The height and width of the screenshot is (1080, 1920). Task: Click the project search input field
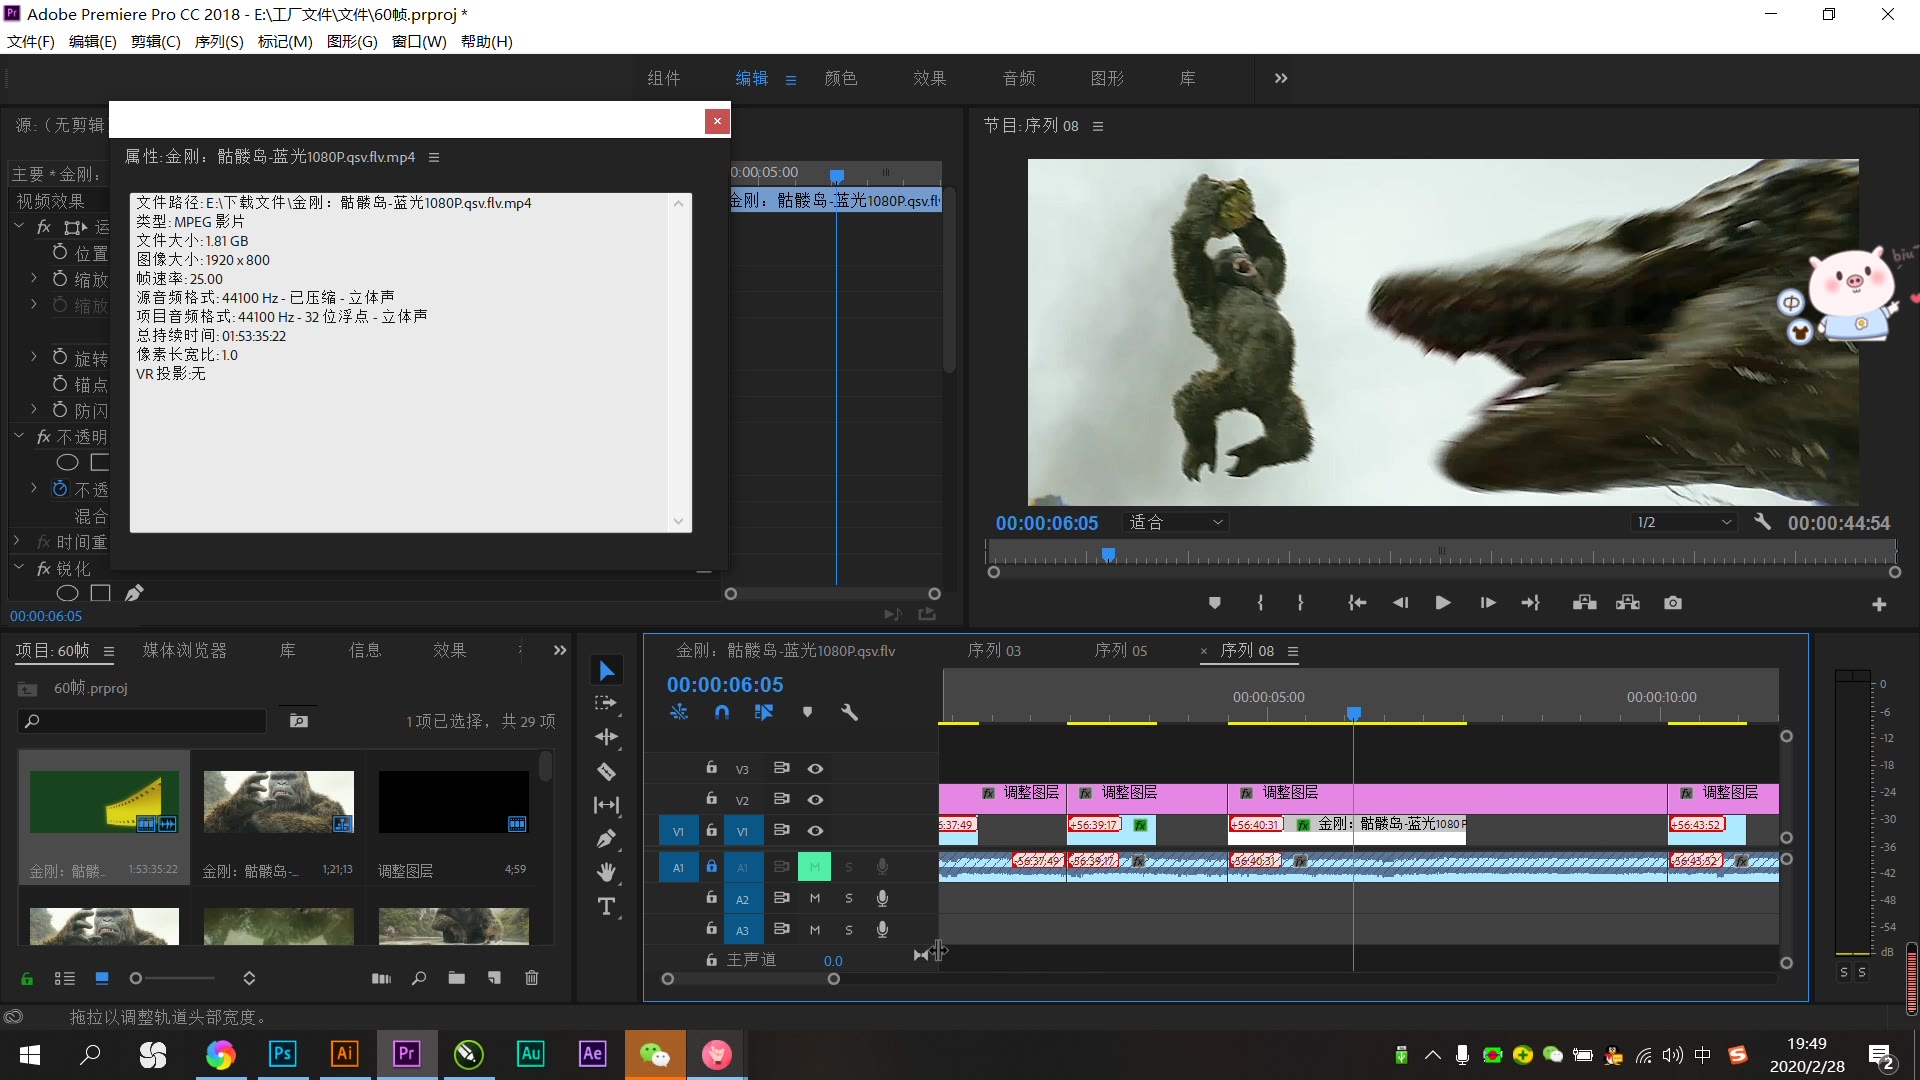pos(142,720)
